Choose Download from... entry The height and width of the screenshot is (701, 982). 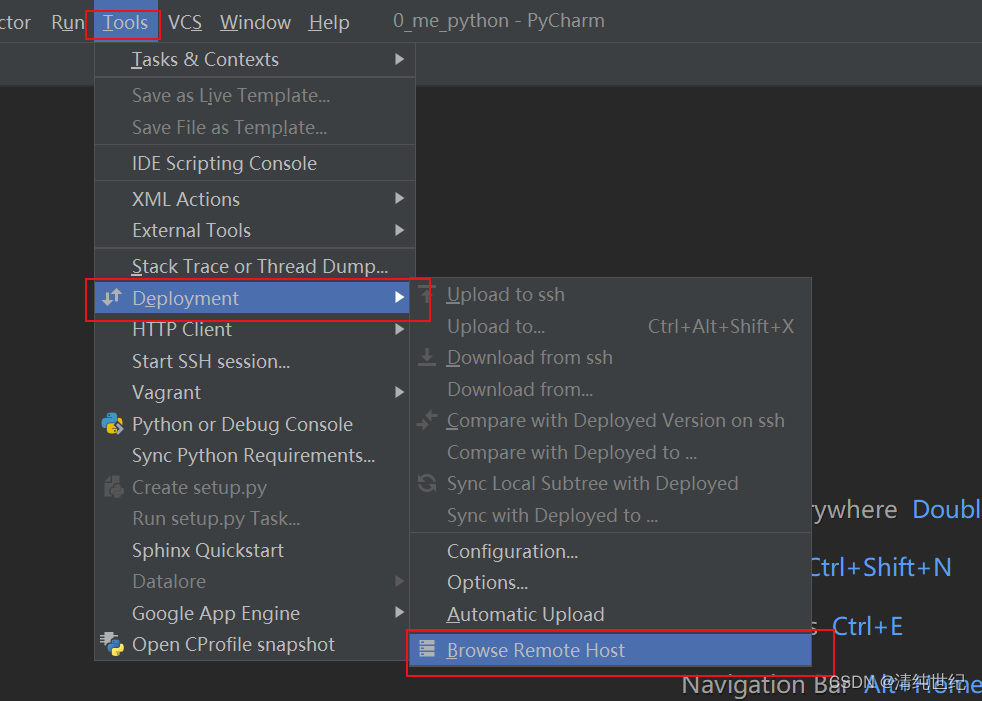coord(611,390)
